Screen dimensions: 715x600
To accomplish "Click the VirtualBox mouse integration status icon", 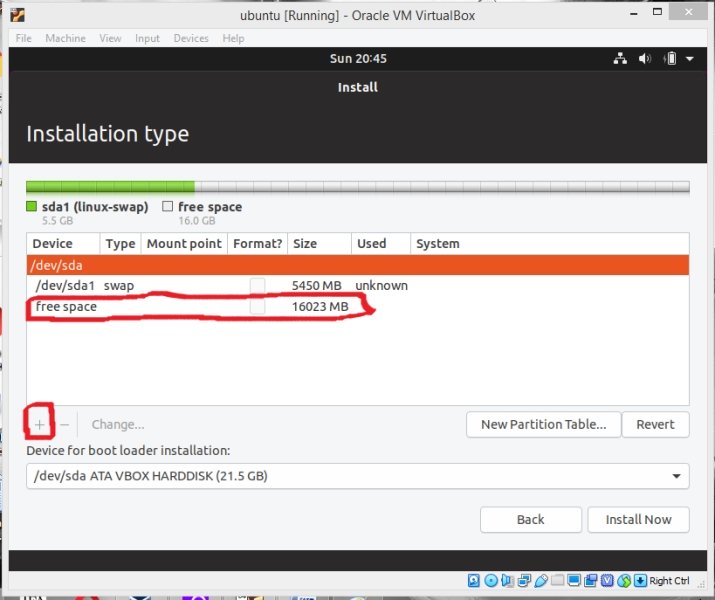I will tap(624, 580).
